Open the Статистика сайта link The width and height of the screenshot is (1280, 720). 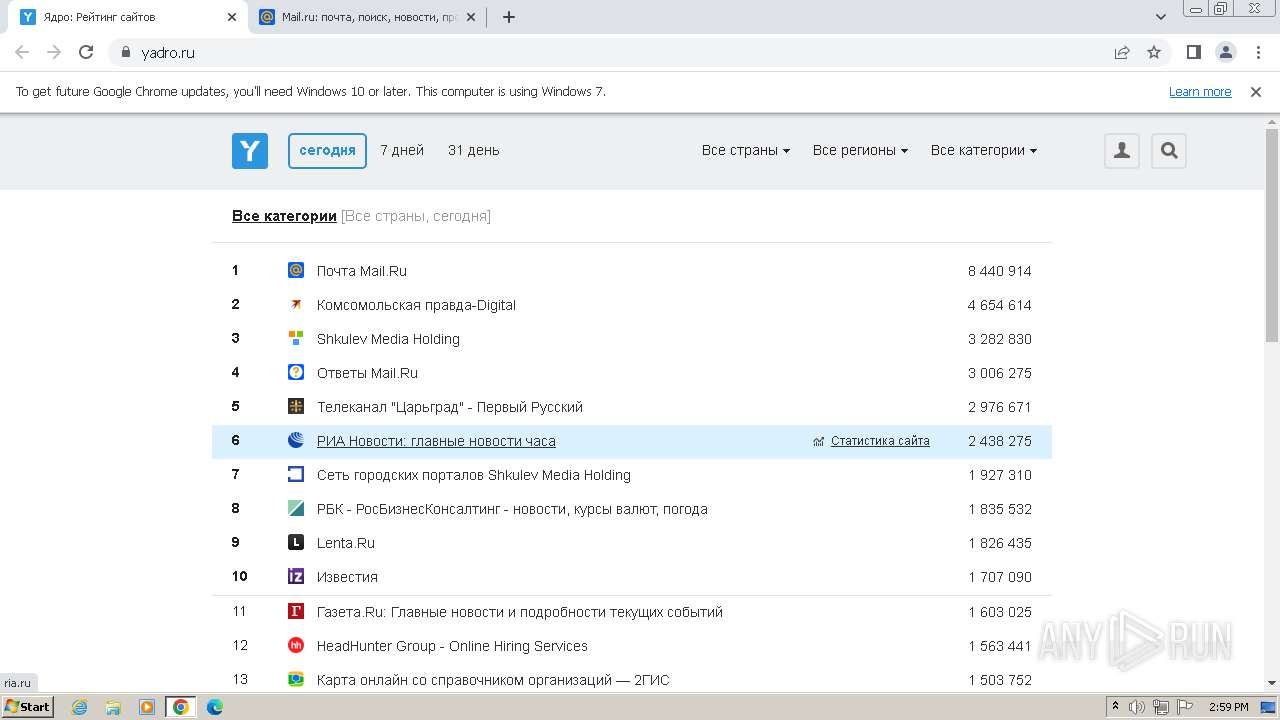tap(880, 441)
